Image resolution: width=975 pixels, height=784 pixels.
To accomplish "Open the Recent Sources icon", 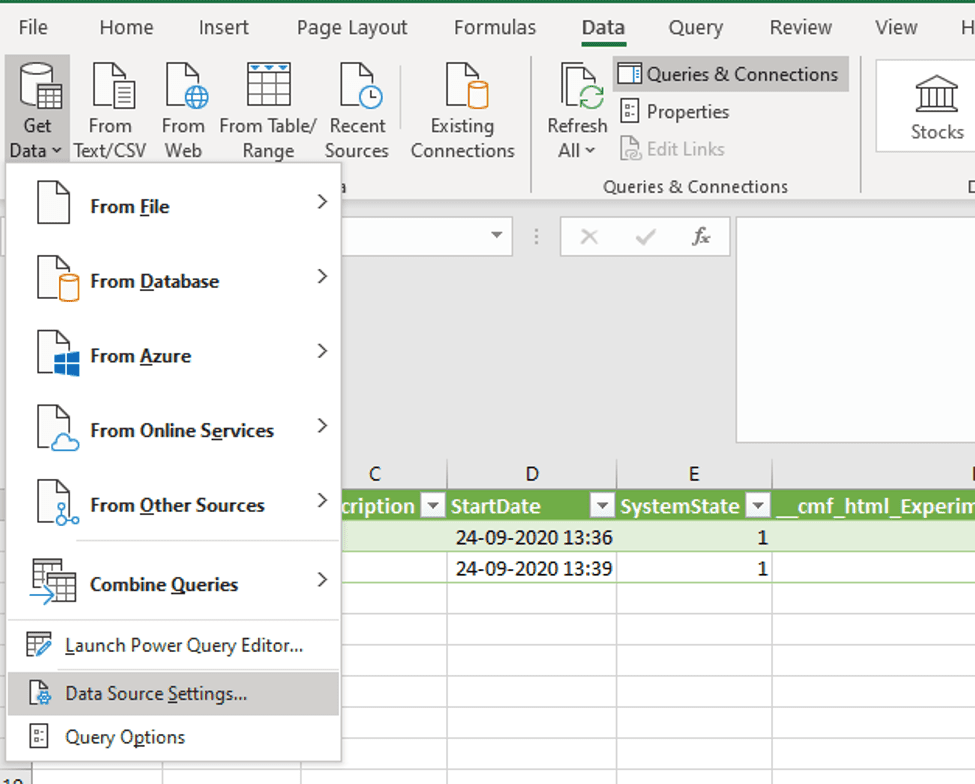I will tap(357, 87).
